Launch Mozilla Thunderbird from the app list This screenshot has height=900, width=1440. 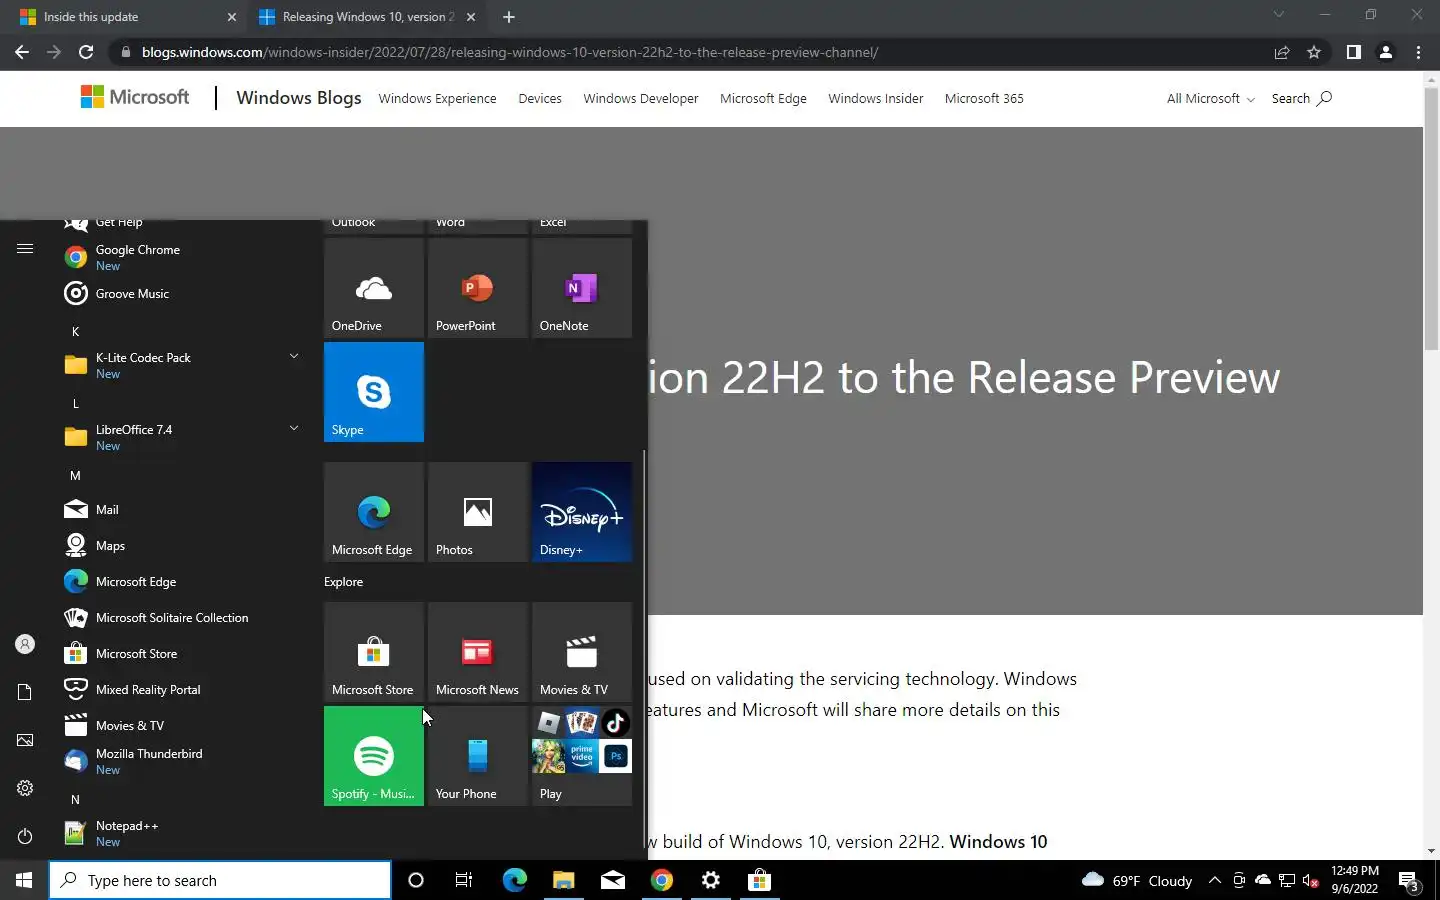pyautogui.click(x=183, y=761)
